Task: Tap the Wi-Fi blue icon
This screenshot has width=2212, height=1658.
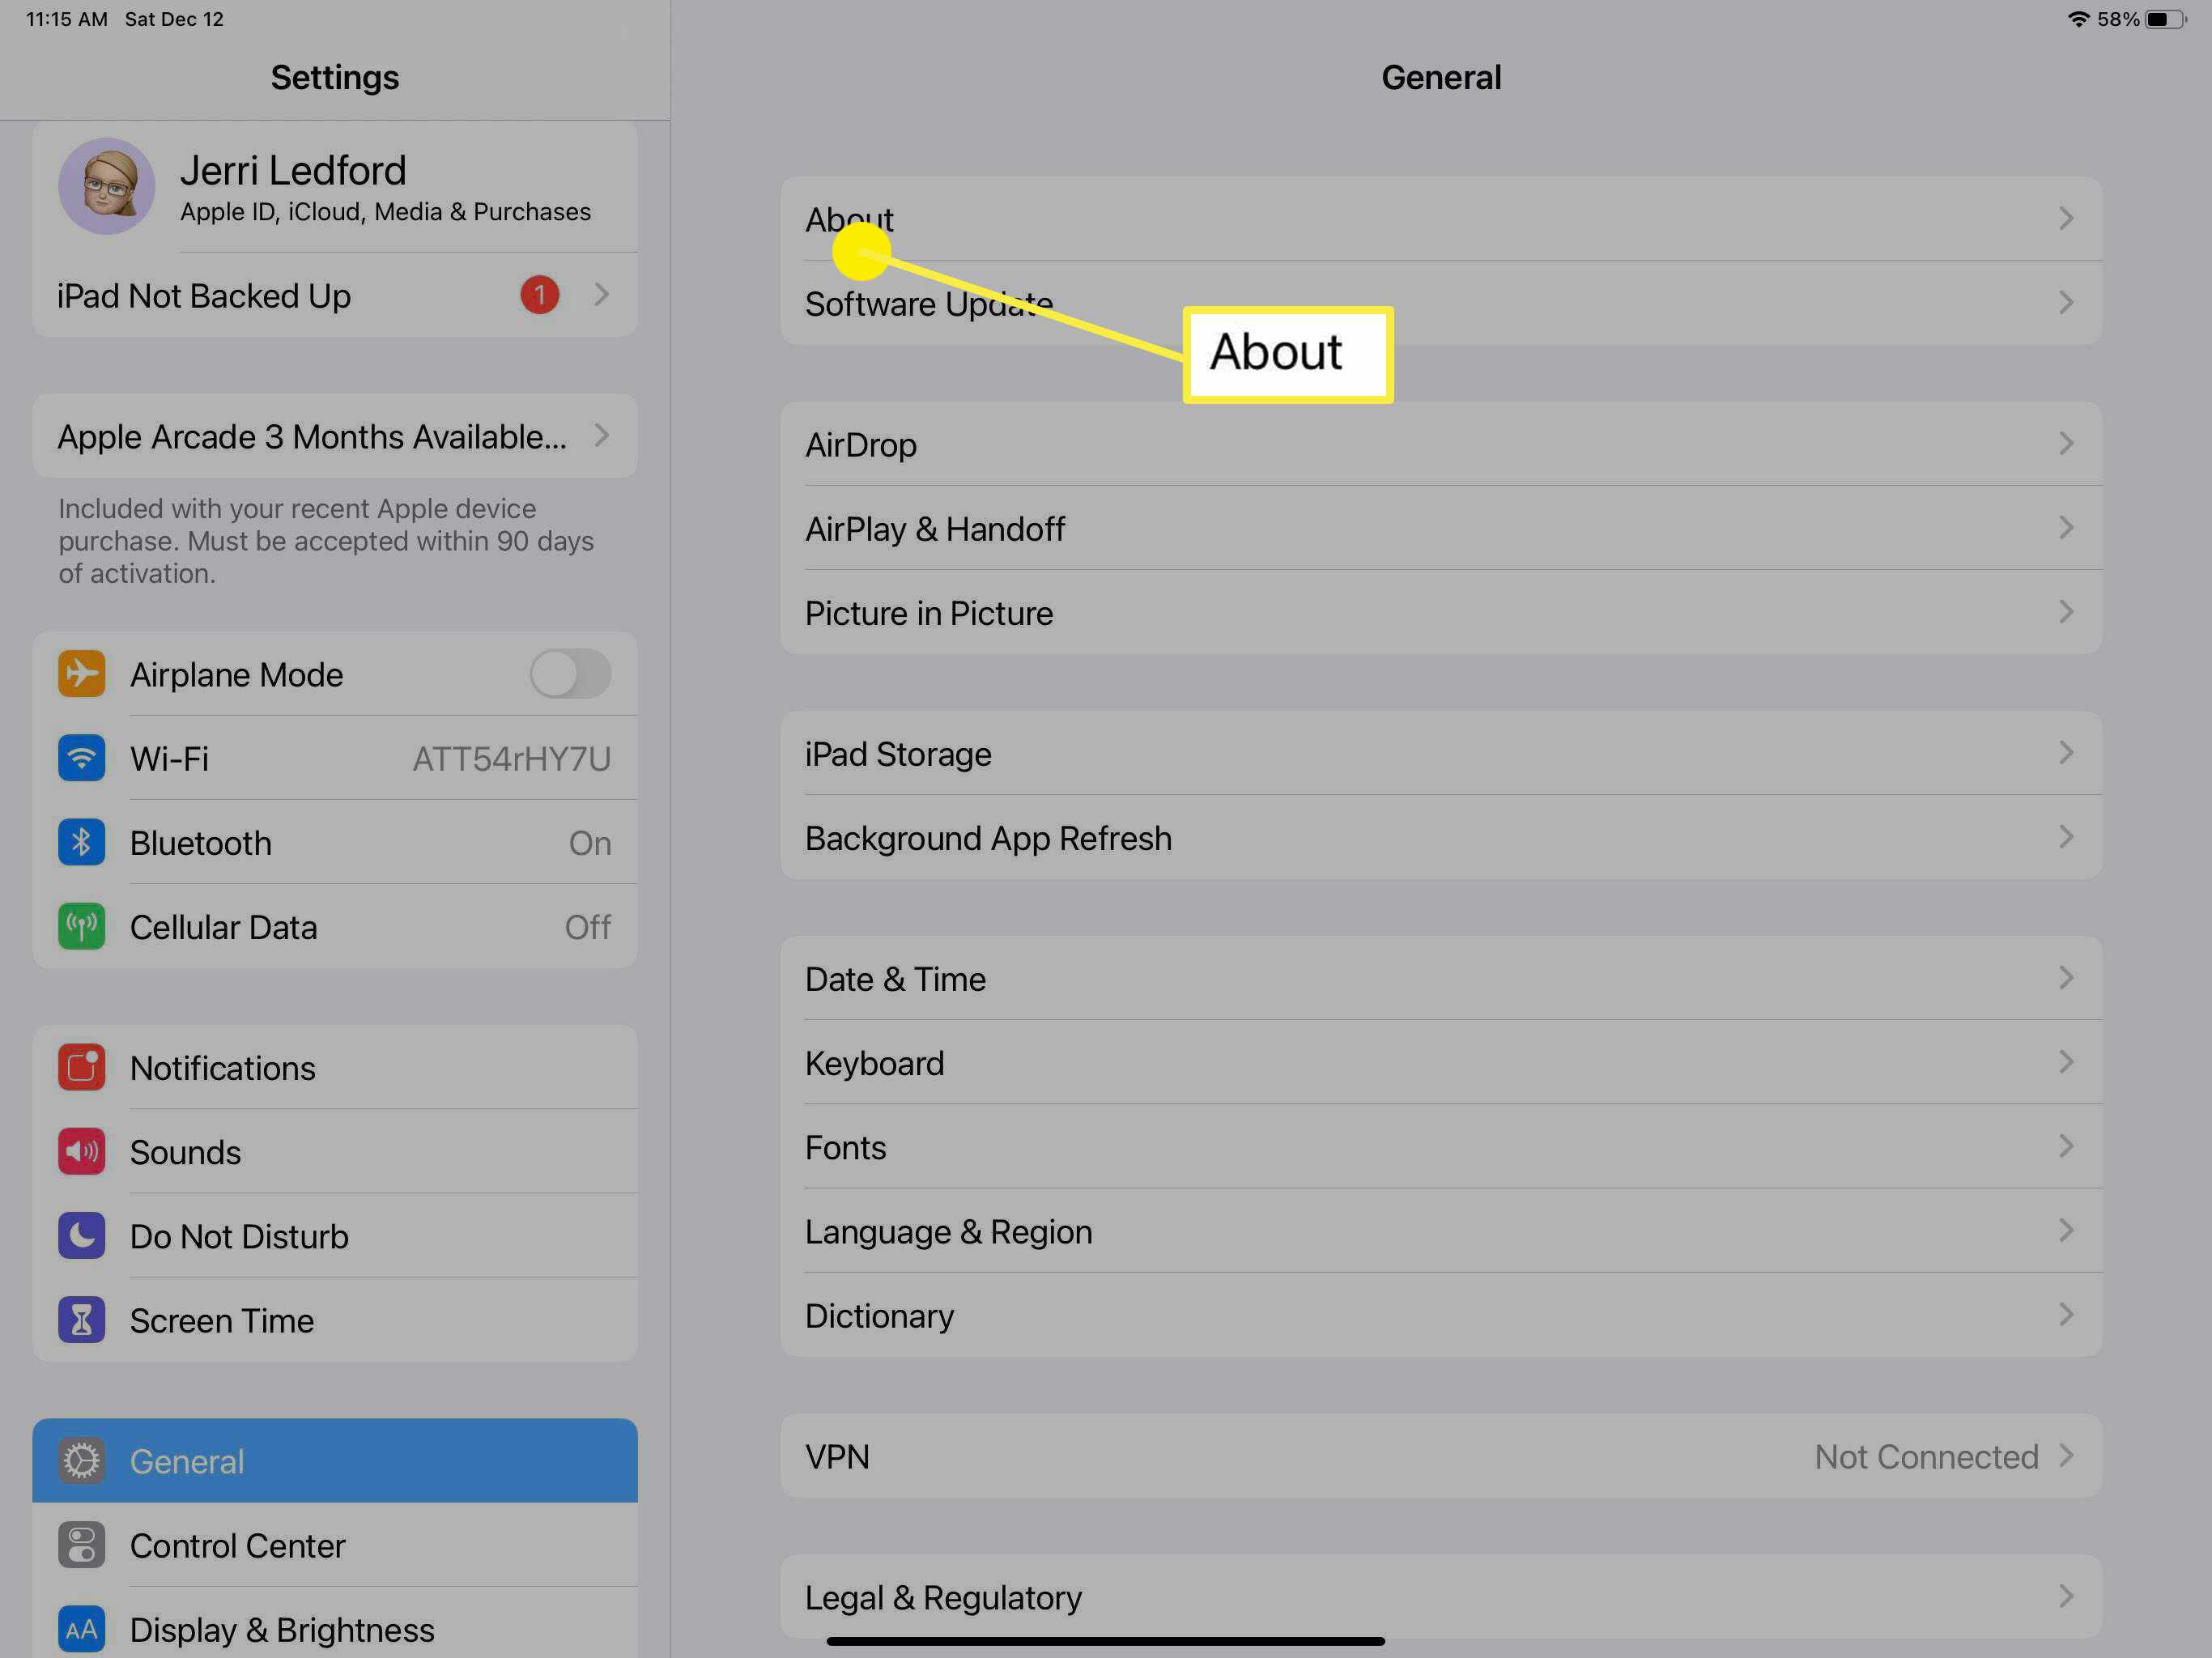Action: click(x=81, y=758)
